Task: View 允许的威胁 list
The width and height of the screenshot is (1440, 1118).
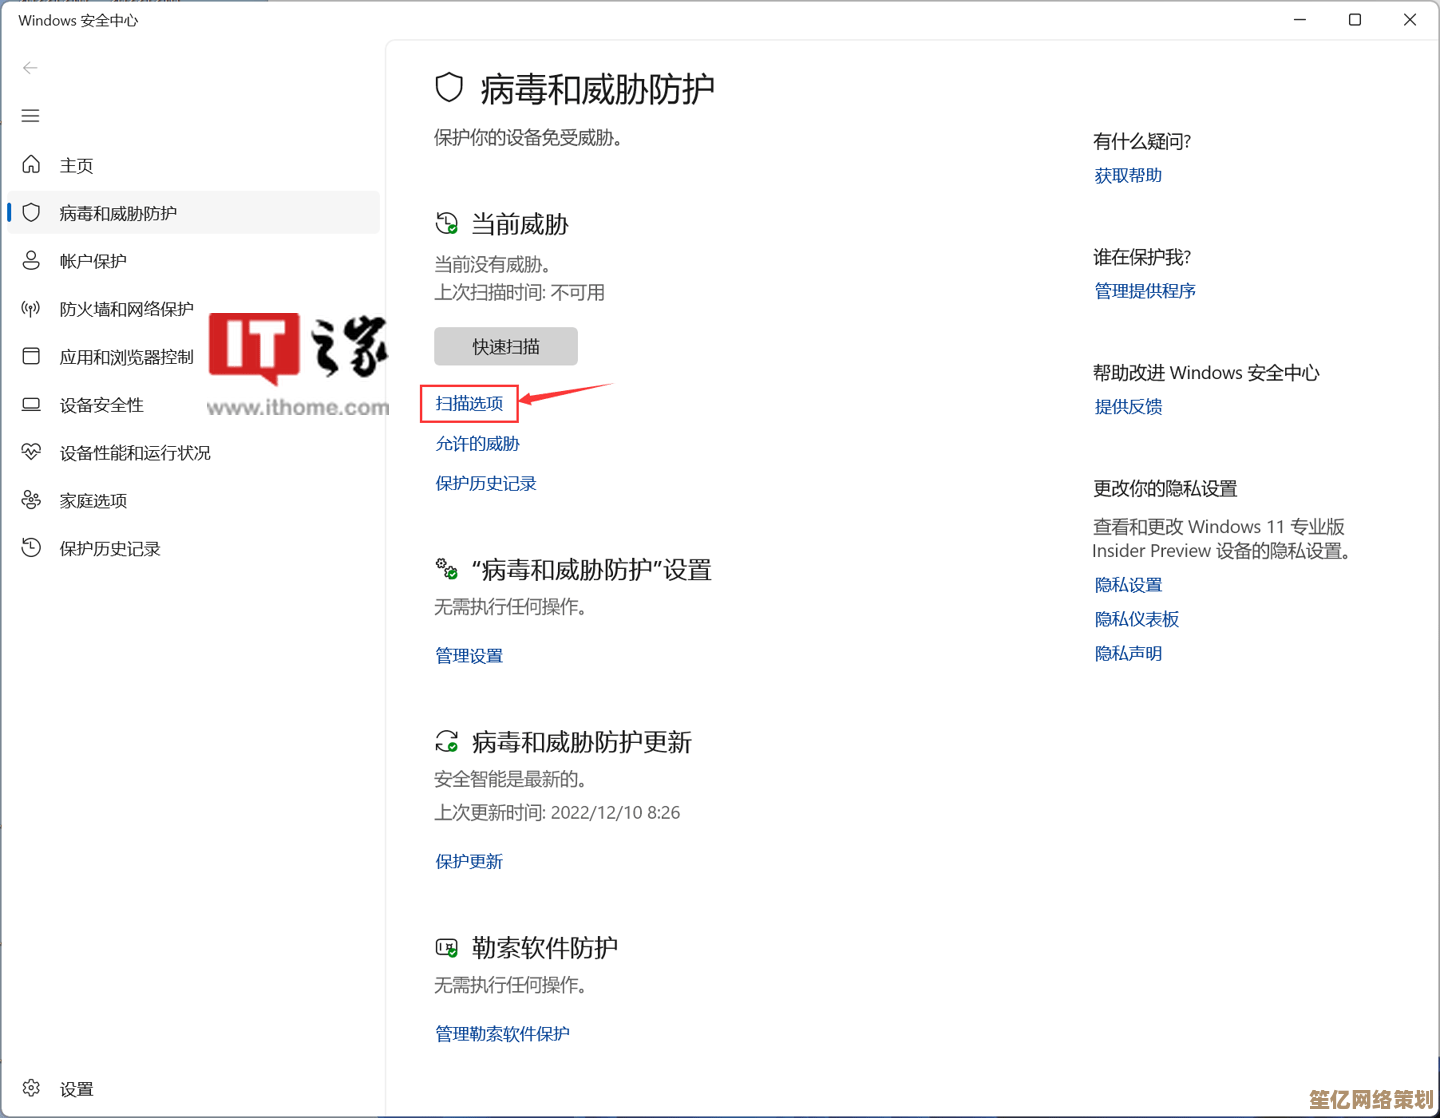Action: [477, 443]
